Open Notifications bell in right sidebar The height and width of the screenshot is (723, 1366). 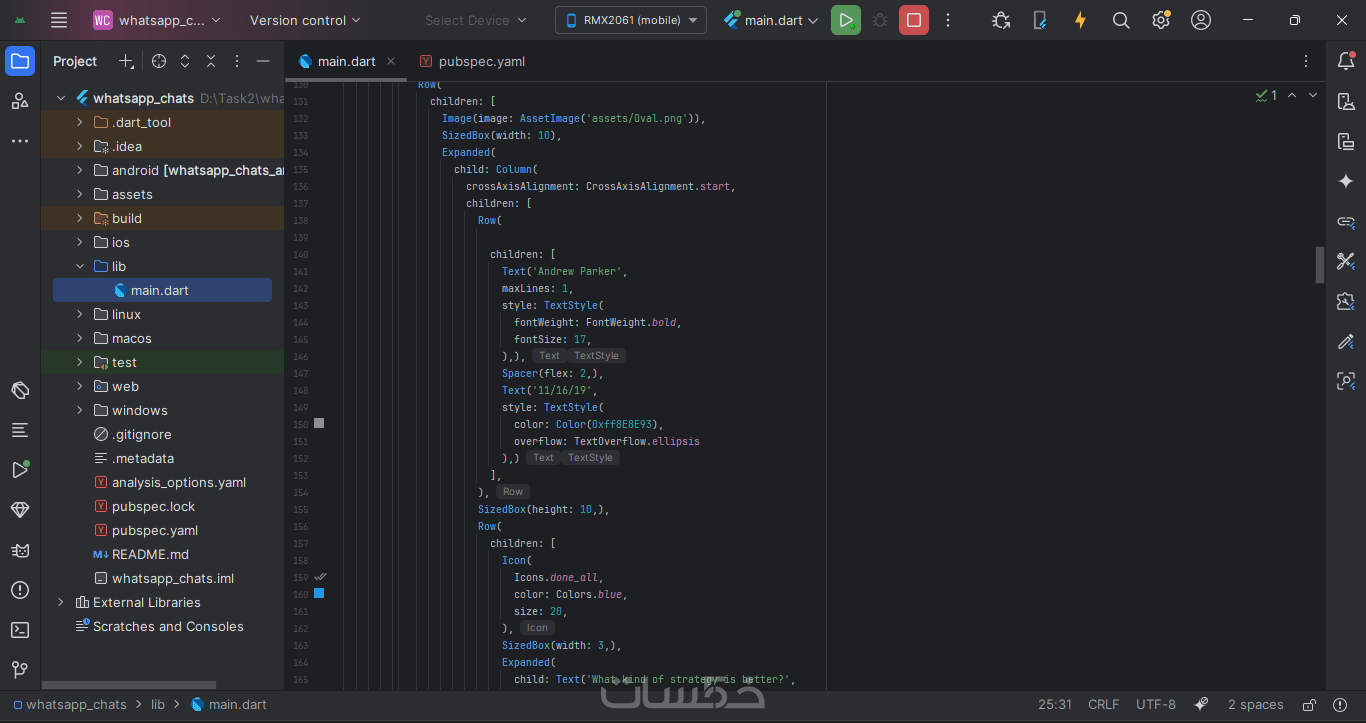pos(1345,62)
